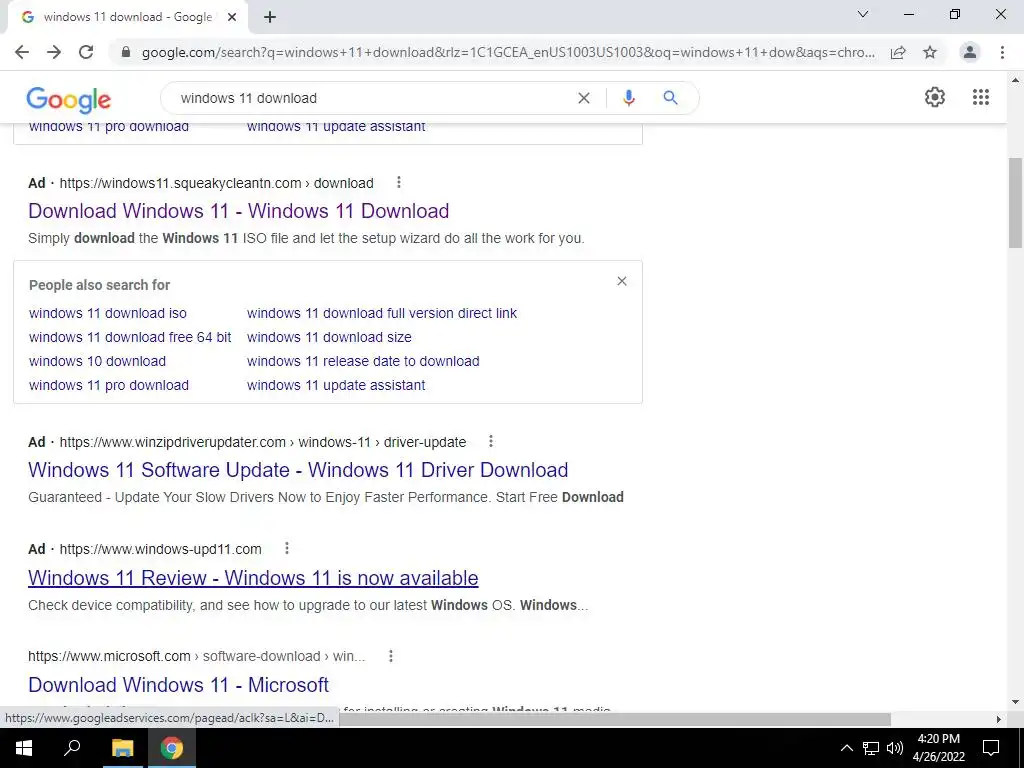The image size is (1024, 768).
Task: Click the horizontal scrollbar thumb
Action: (614, 719)
